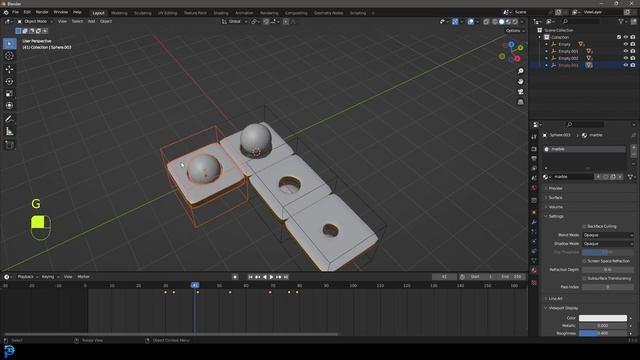
Task: Open the Texture properties tab icon
Action: tap(534, 282)
